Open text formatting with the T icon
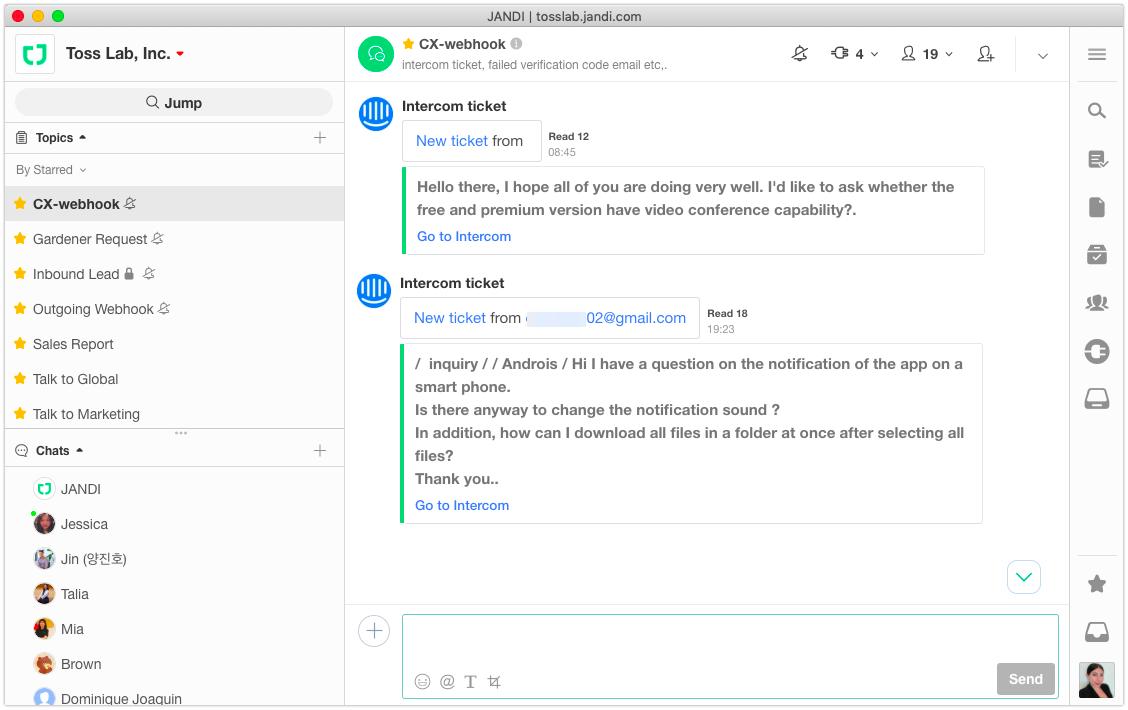This screenshot has height=710, width=1128. [x=470, y=681]
